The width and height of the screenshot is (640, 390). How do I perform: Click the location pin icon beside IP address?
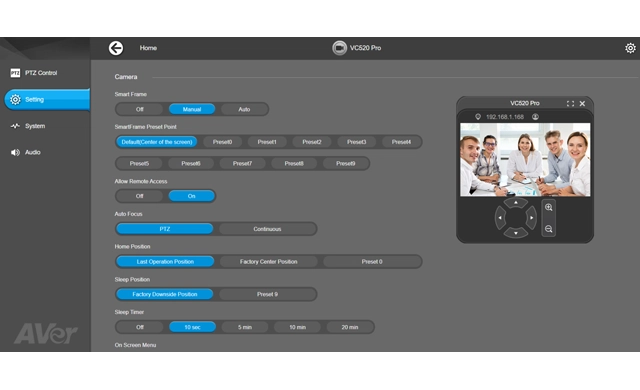pos(478,117)
